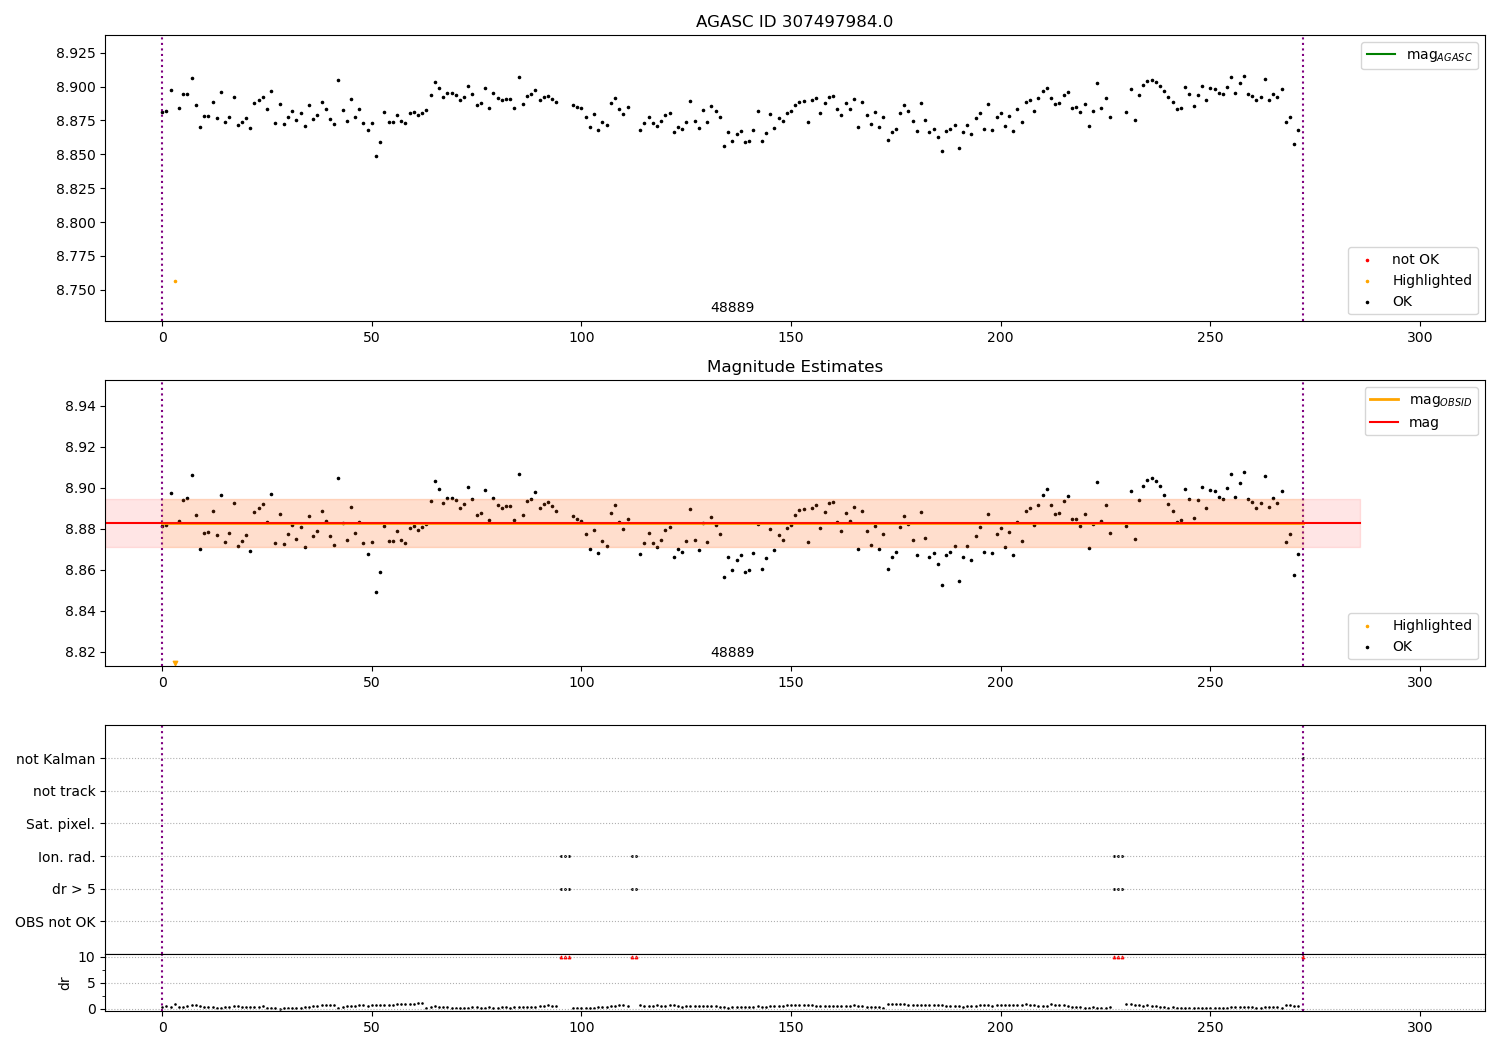Click '100' on the Magnitude Estimates x-axis
1500x1050 pixels.
tap(581, 683)
